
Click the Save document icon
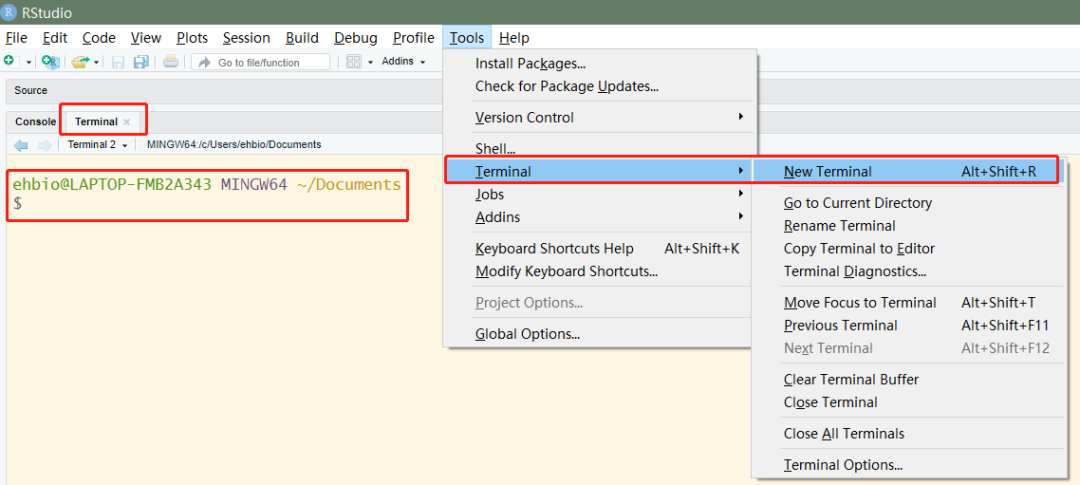[x=118, y=62]
